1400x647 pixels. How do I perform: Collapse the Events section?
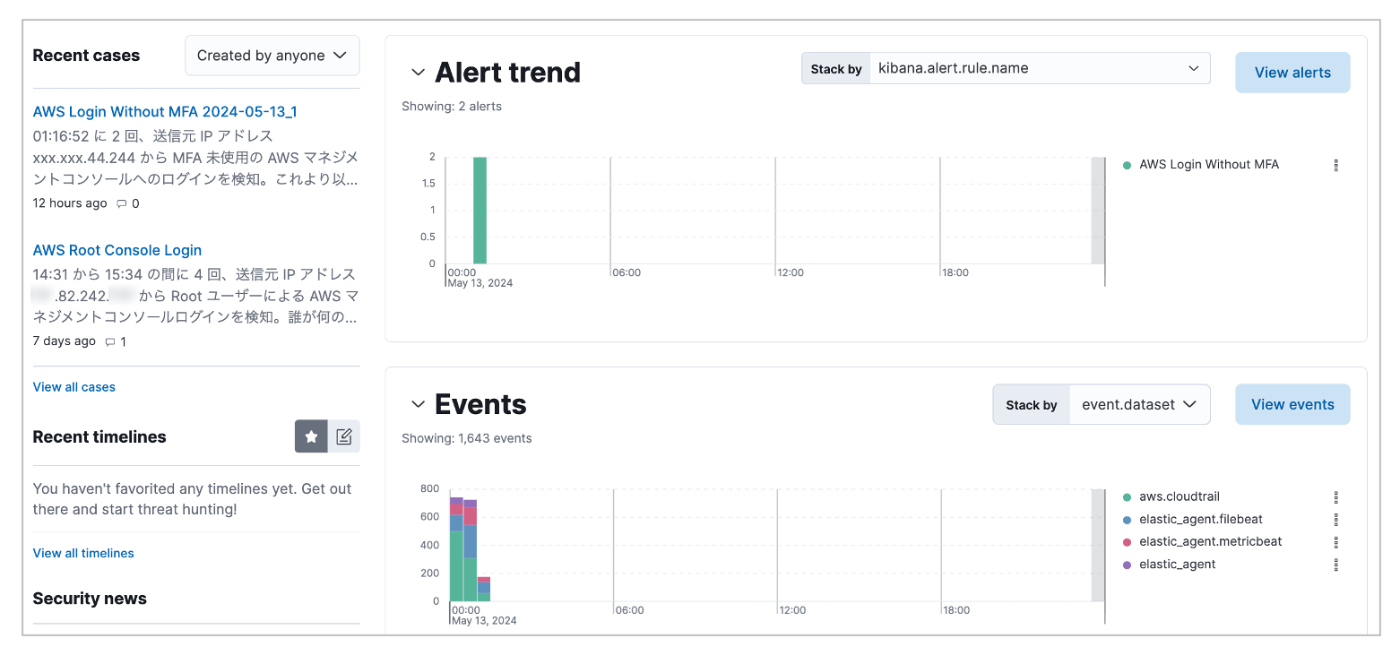tap(418, 404)
